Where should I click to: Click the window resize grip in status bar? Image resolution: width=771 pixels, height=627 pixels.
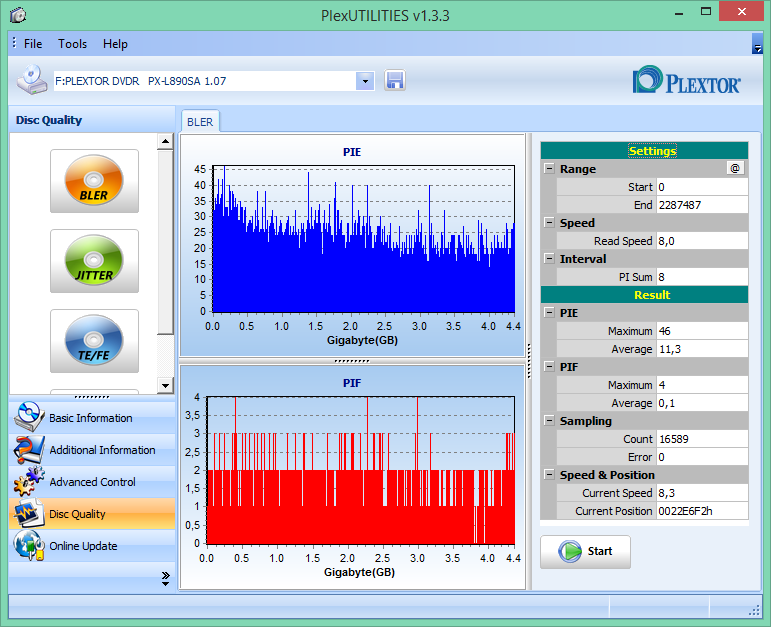(x=754, y=611)
